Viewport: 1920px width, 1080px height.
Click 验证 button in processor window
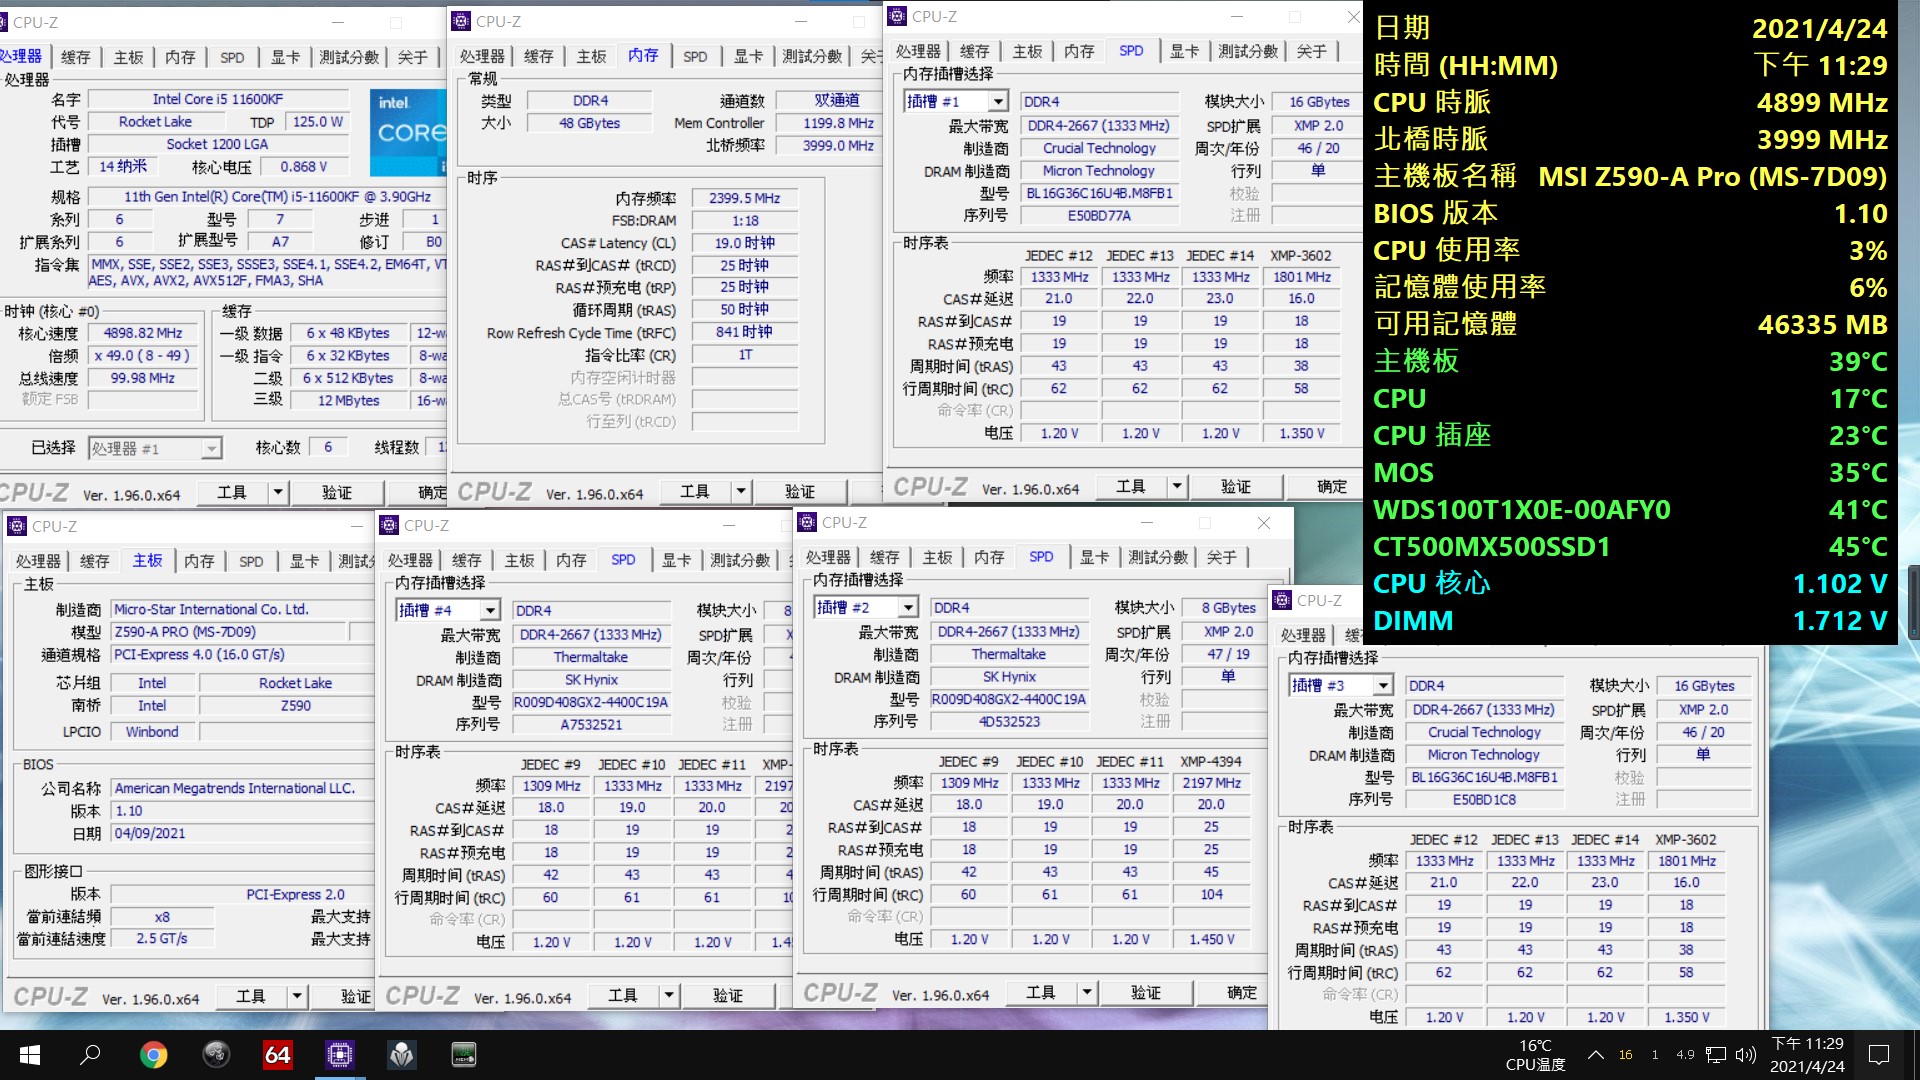click(336, 492)
